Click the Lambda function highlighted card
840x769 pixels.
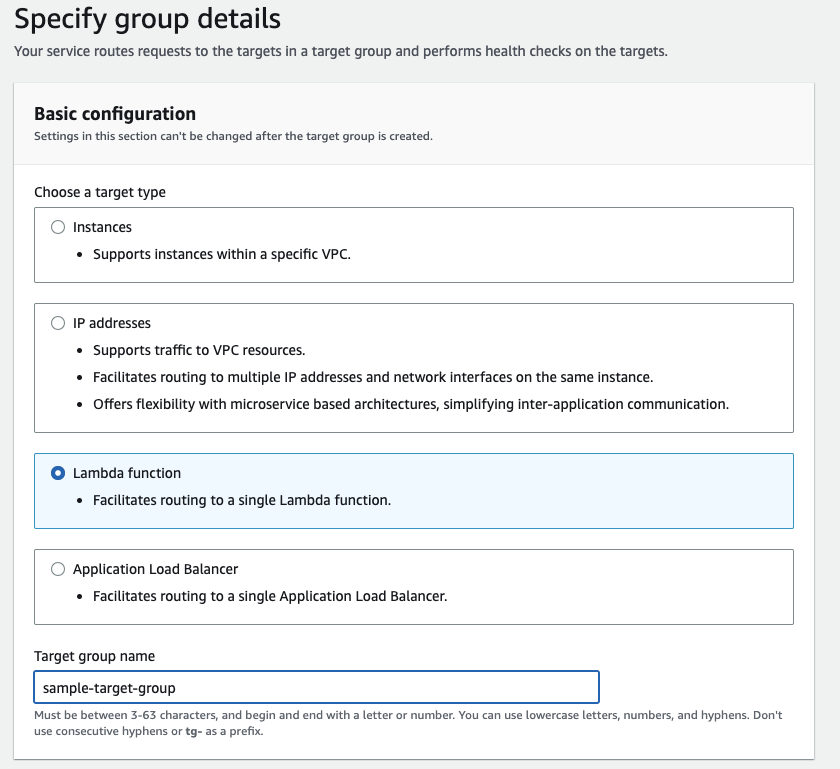pyautogui.click(x=414, y=490)
